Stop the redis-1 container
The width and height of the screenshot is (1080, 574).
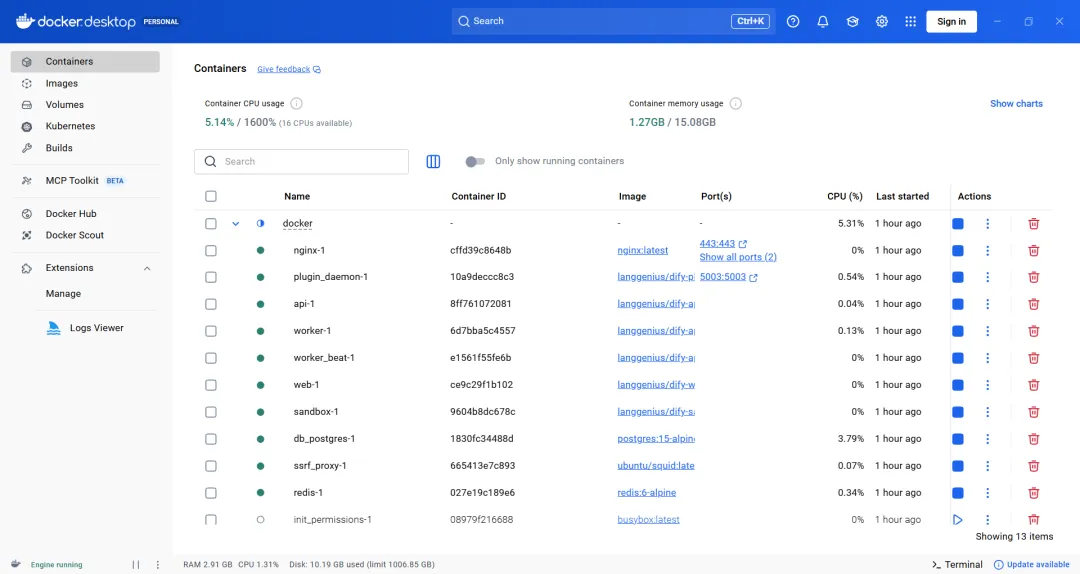tap(957, 493)
